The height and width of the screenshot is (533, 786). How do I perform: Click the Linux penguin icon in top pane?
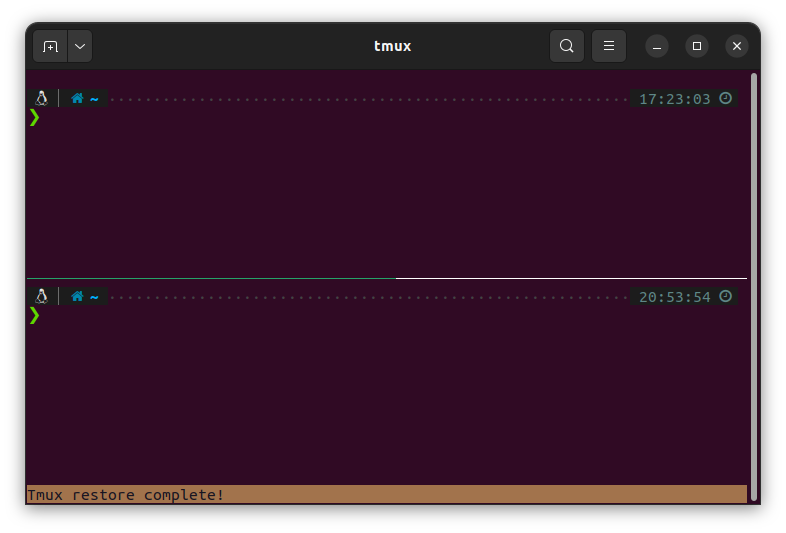point(42,98)
